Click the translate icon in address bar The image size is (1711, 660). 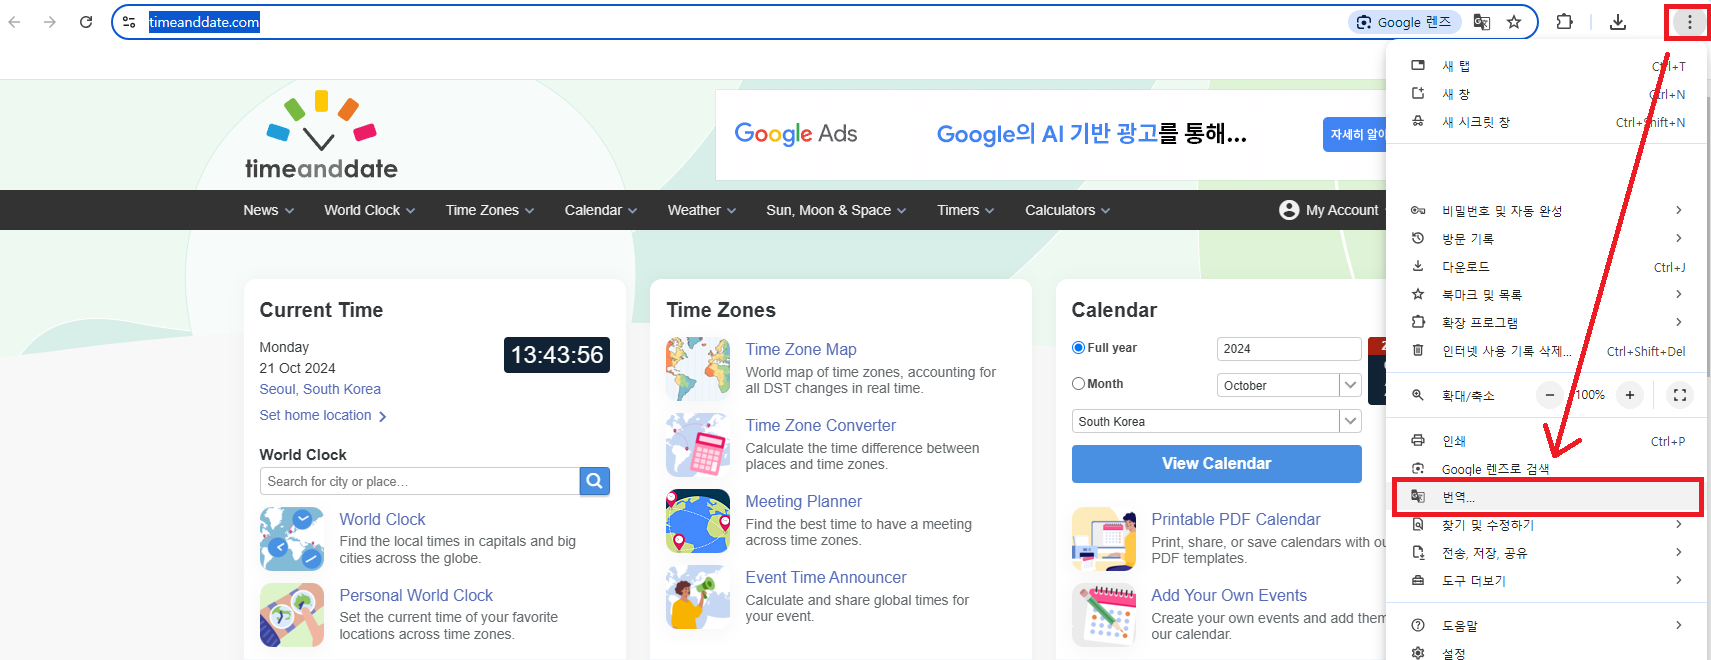click(1482, 22)
